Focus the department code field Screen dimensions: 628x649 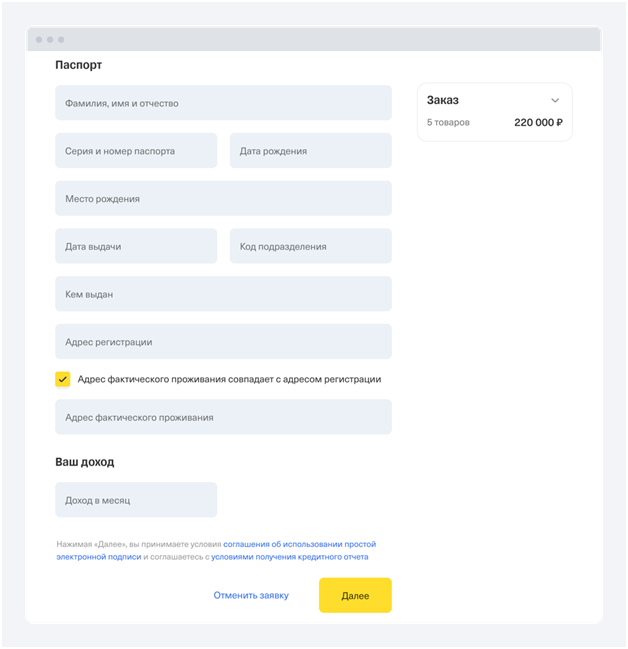[310, 246]
